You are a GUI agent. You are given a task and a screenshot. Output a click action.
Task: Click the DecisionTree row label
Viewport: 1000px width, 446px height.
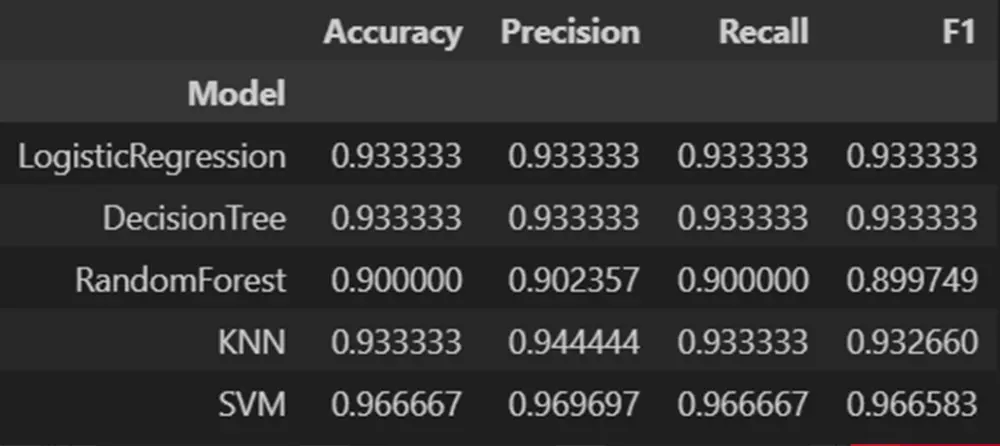194,218
